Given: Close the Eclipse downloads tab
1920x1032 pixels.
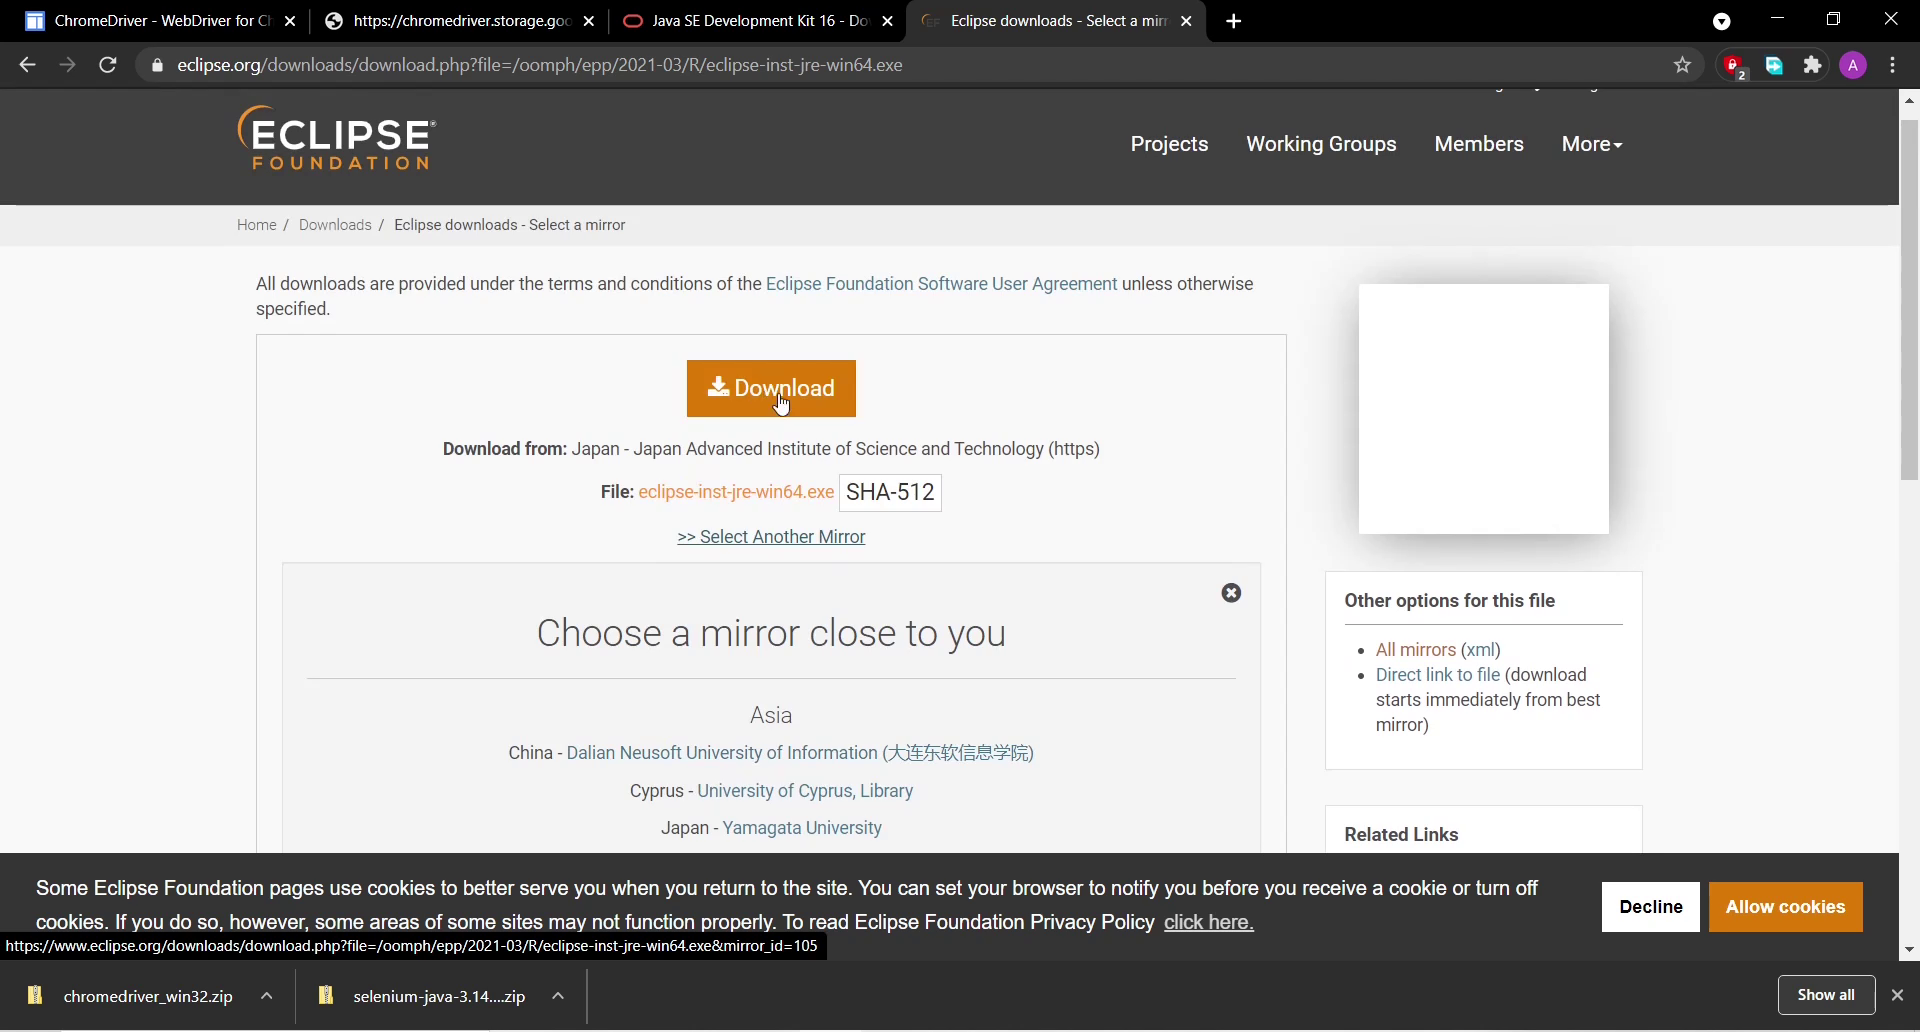Looking at the screenshot, I should point(1186,21).
